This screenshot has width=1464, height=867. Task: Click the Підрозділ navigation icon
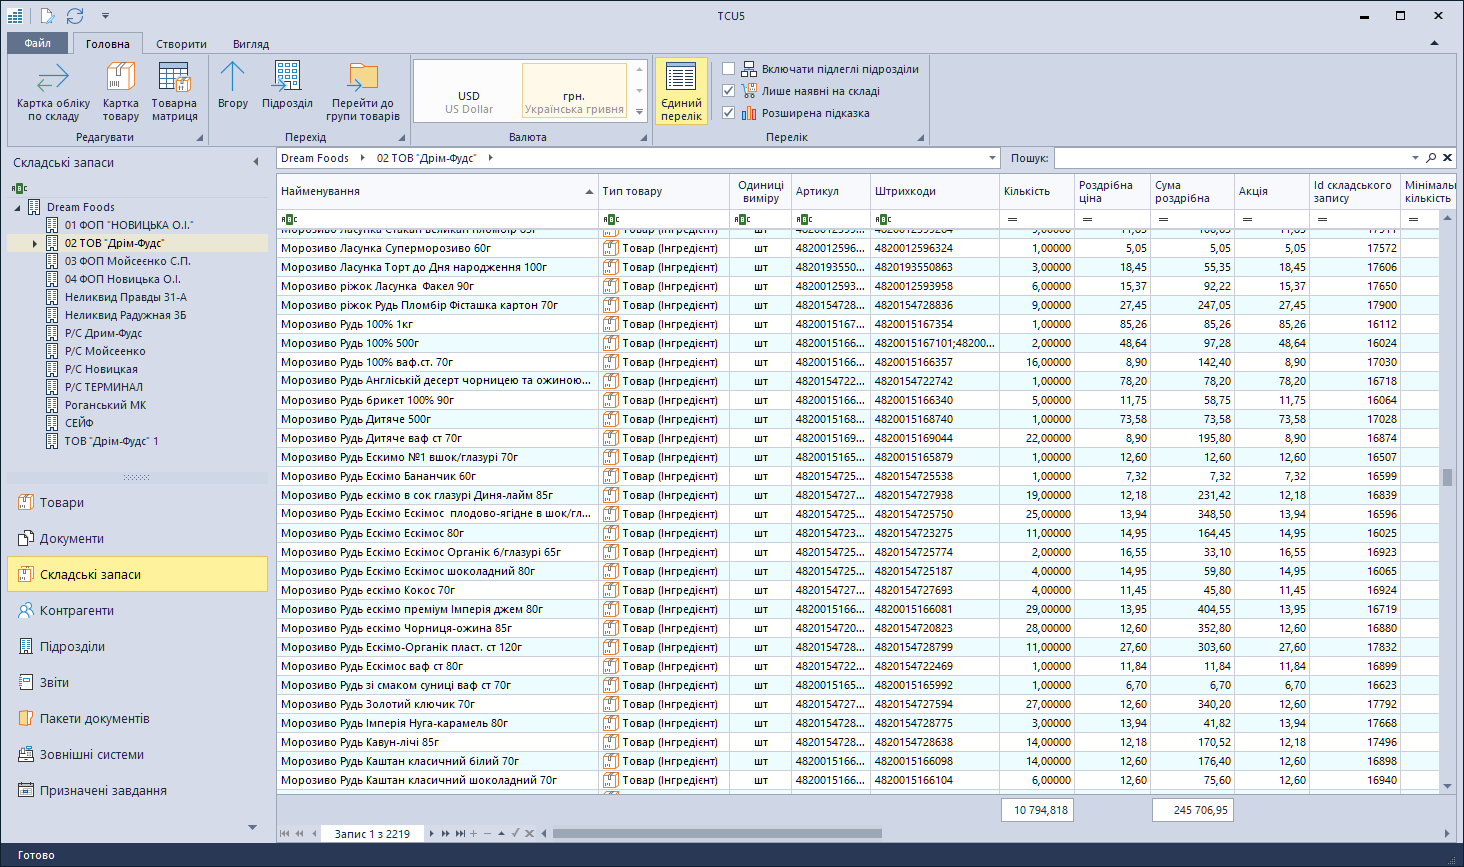[x=287, y=86]
